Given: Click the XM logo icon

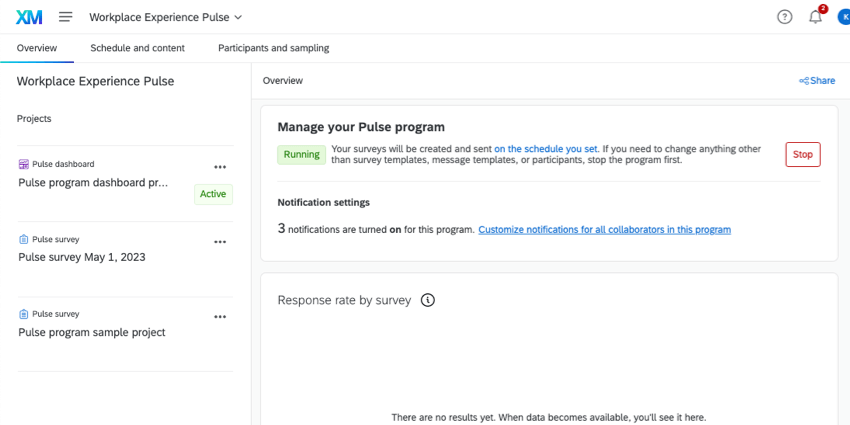Looking at the screenshot, I should point(29,17).
